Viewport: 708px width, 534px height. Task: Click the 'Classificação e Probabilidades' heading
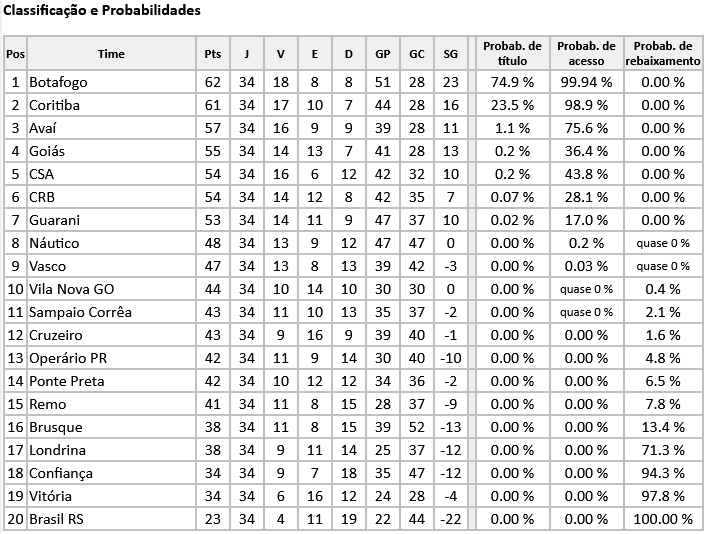(x=102, y=11)
